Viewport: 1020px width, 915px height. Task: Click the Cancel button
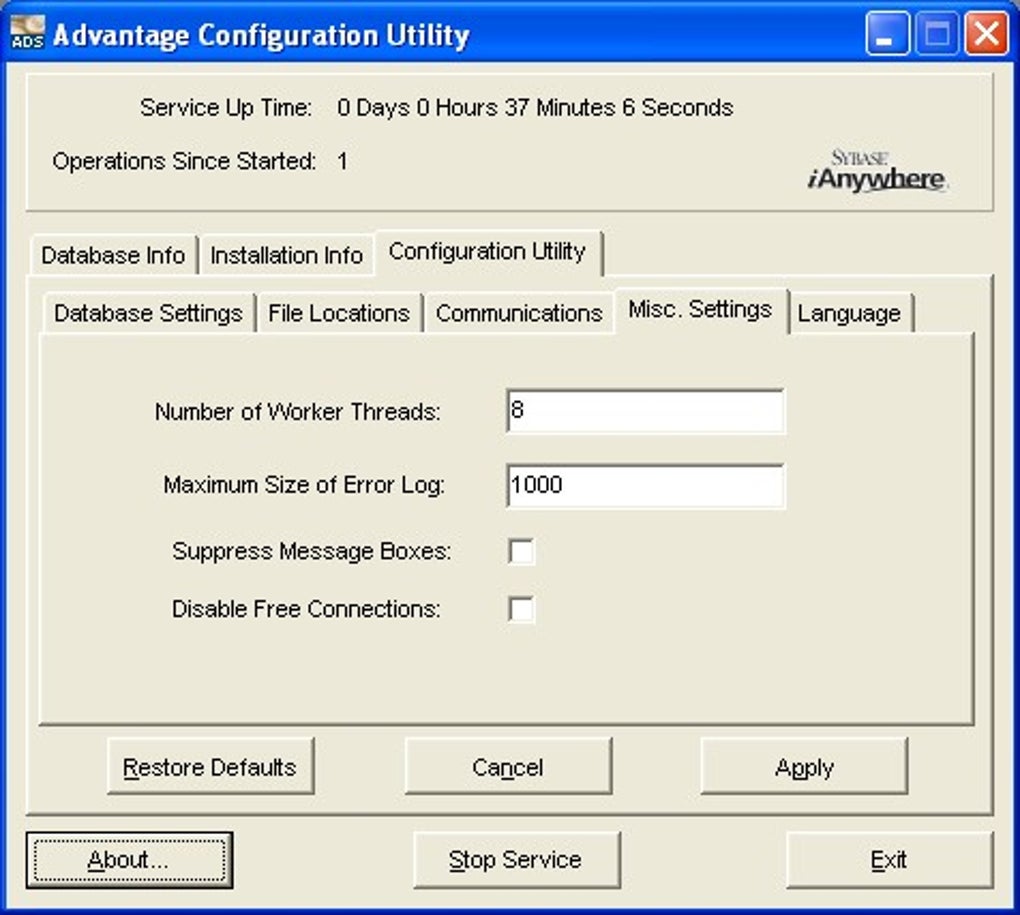click(x=508, y=767)
